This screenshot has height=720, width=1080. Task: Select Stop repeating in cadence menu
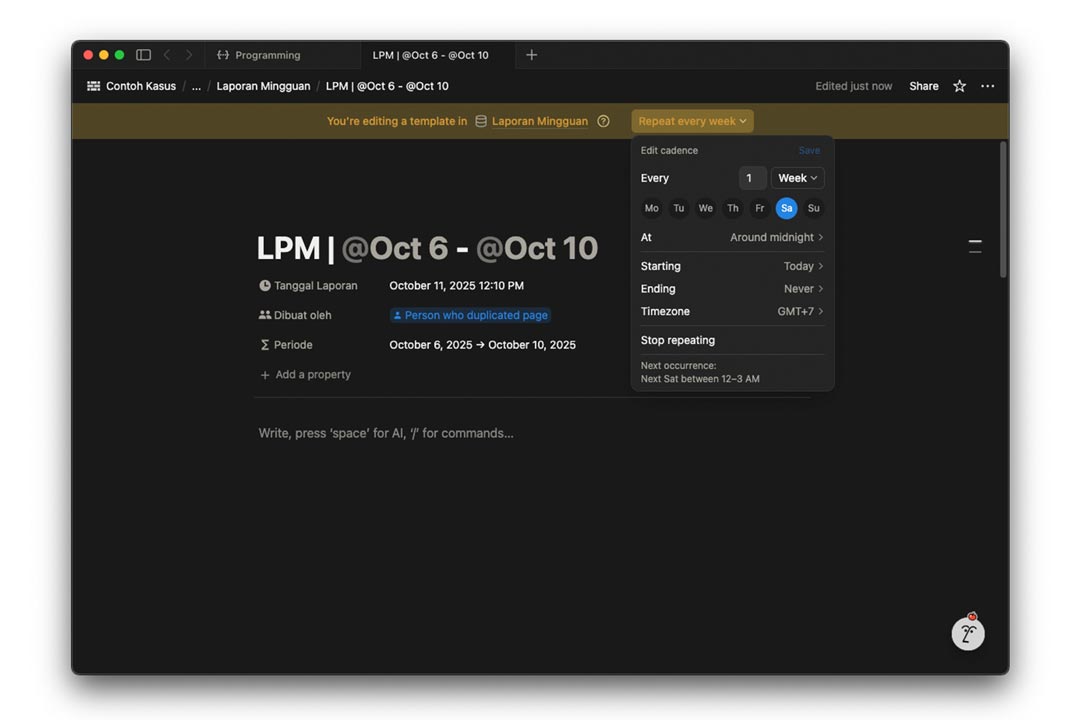click(678, 340)
